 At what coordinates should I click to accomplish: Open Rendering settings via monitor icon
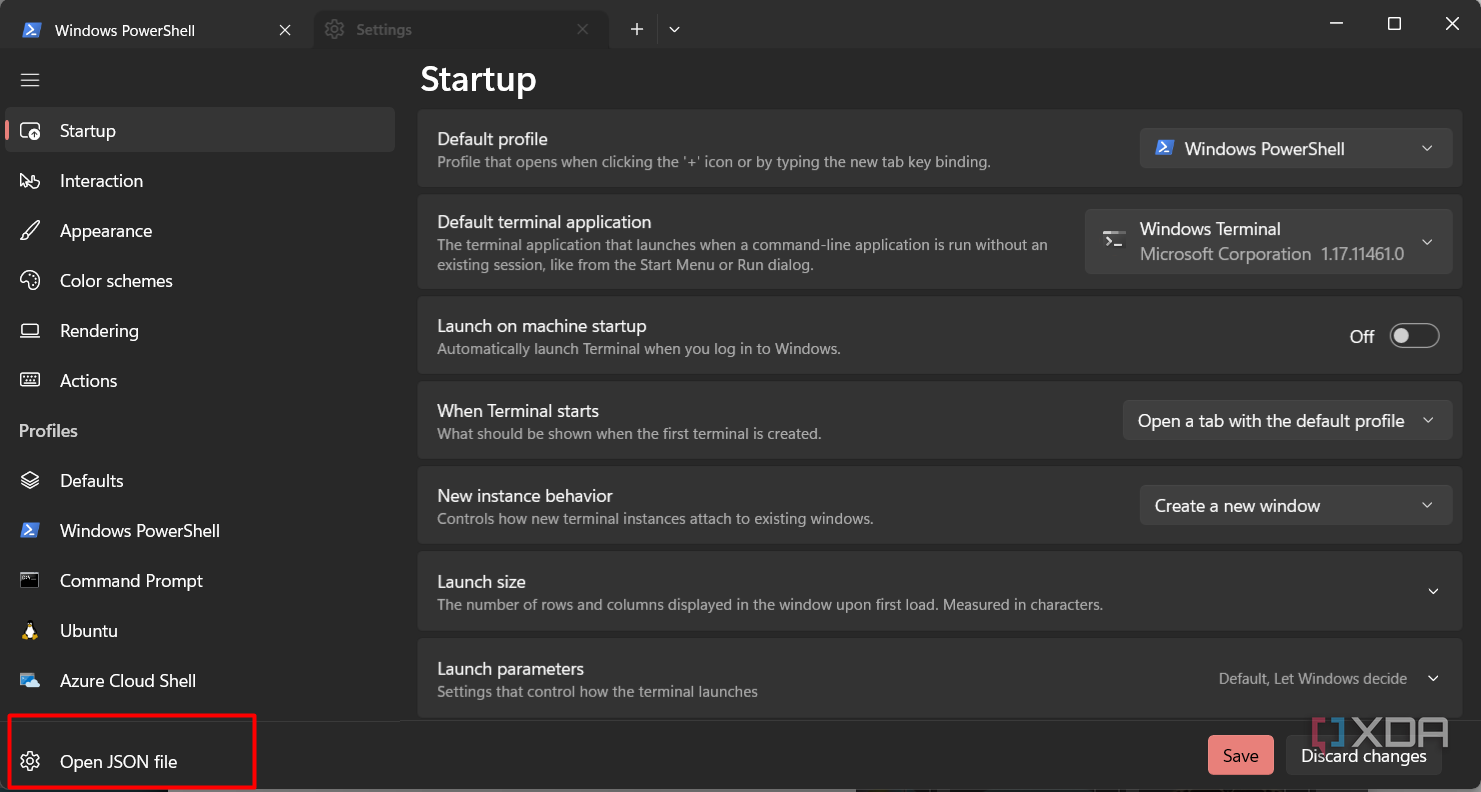point(30,331)
